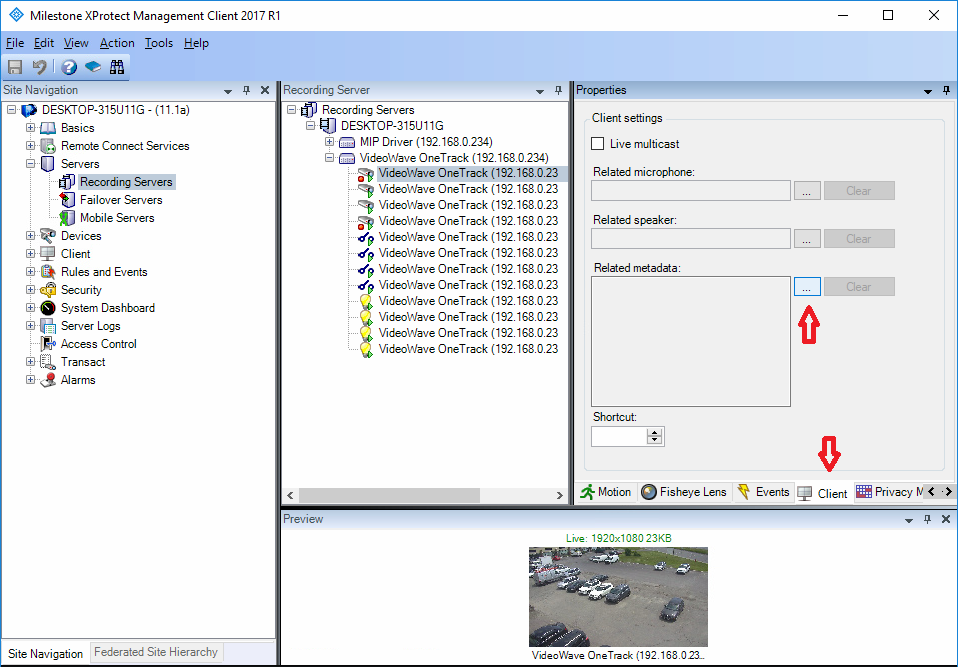This screenshot has height=667, width=958.
Task: Click the System Dashboard gauge icon
Action: [x=48, y=308]
